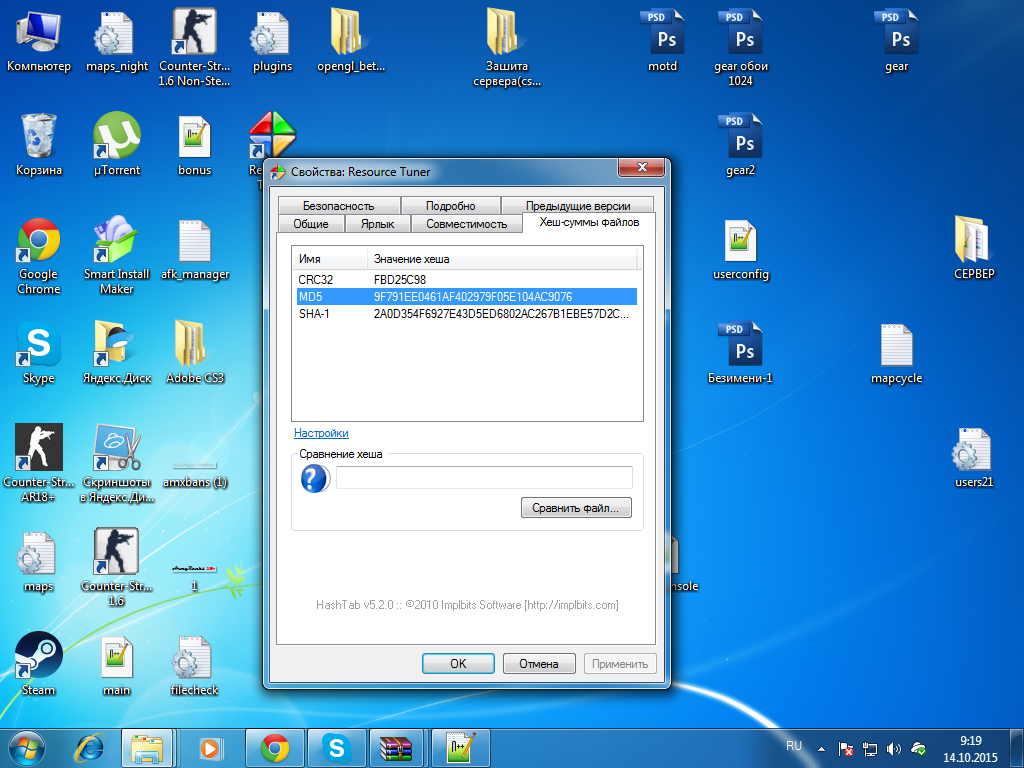The height and width of the screenshot is (768, 1024).
Task: Open Яндекс.Диск shortcut
Action: (117, 353)
